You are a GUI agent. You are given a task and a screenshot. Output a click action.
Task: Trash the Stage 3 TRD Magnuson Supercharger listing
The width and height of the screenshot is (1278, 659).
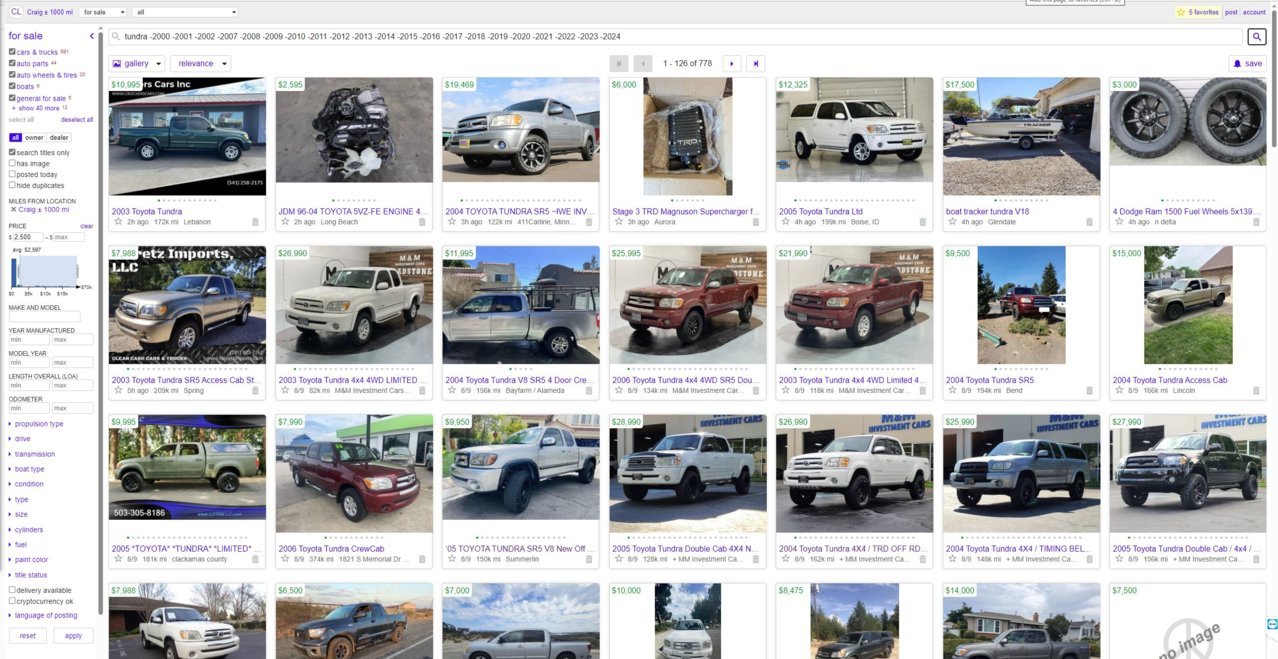(755, 222)
